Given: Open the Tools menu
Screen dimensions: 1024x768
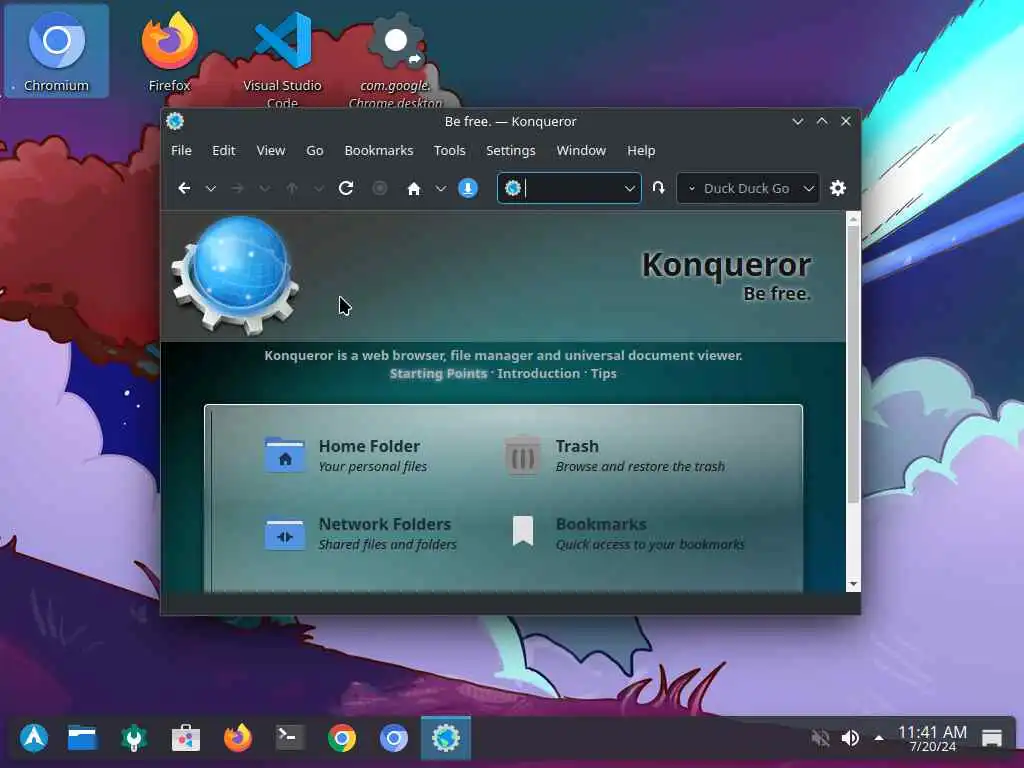Looking at the screenshot, I should 449,151.
